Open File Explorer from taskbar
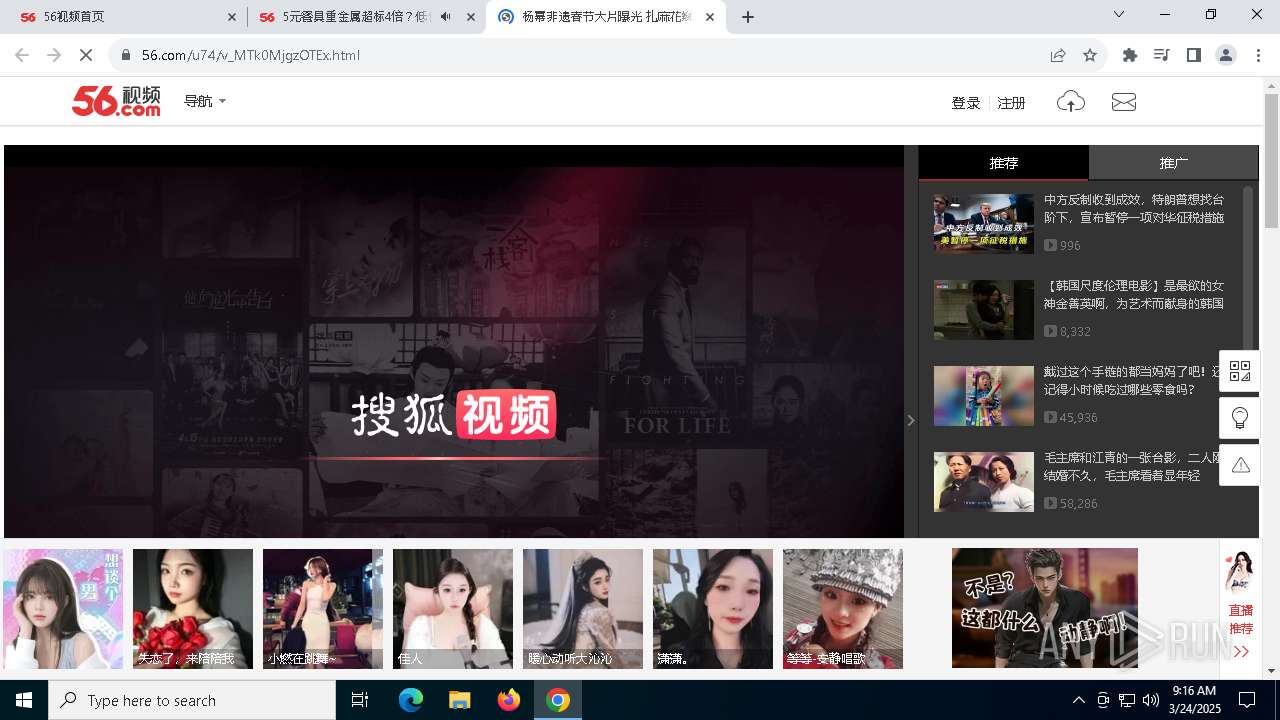Screen dimensions: 1280x720 [x=459, y=700]
